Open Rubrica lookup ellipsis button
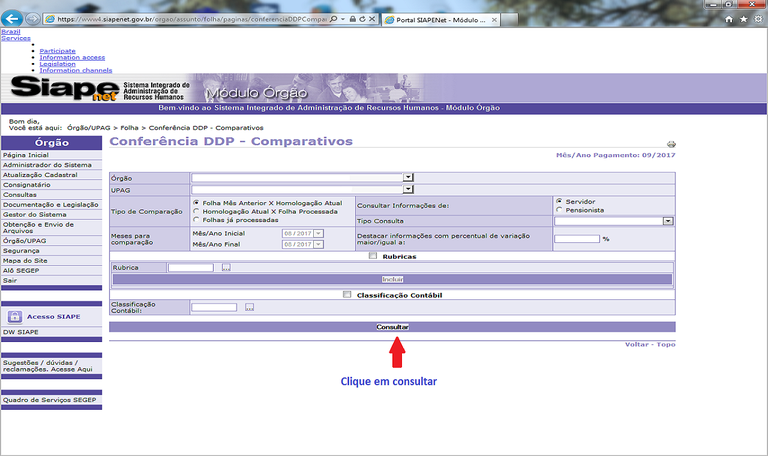 coord(226,267)
